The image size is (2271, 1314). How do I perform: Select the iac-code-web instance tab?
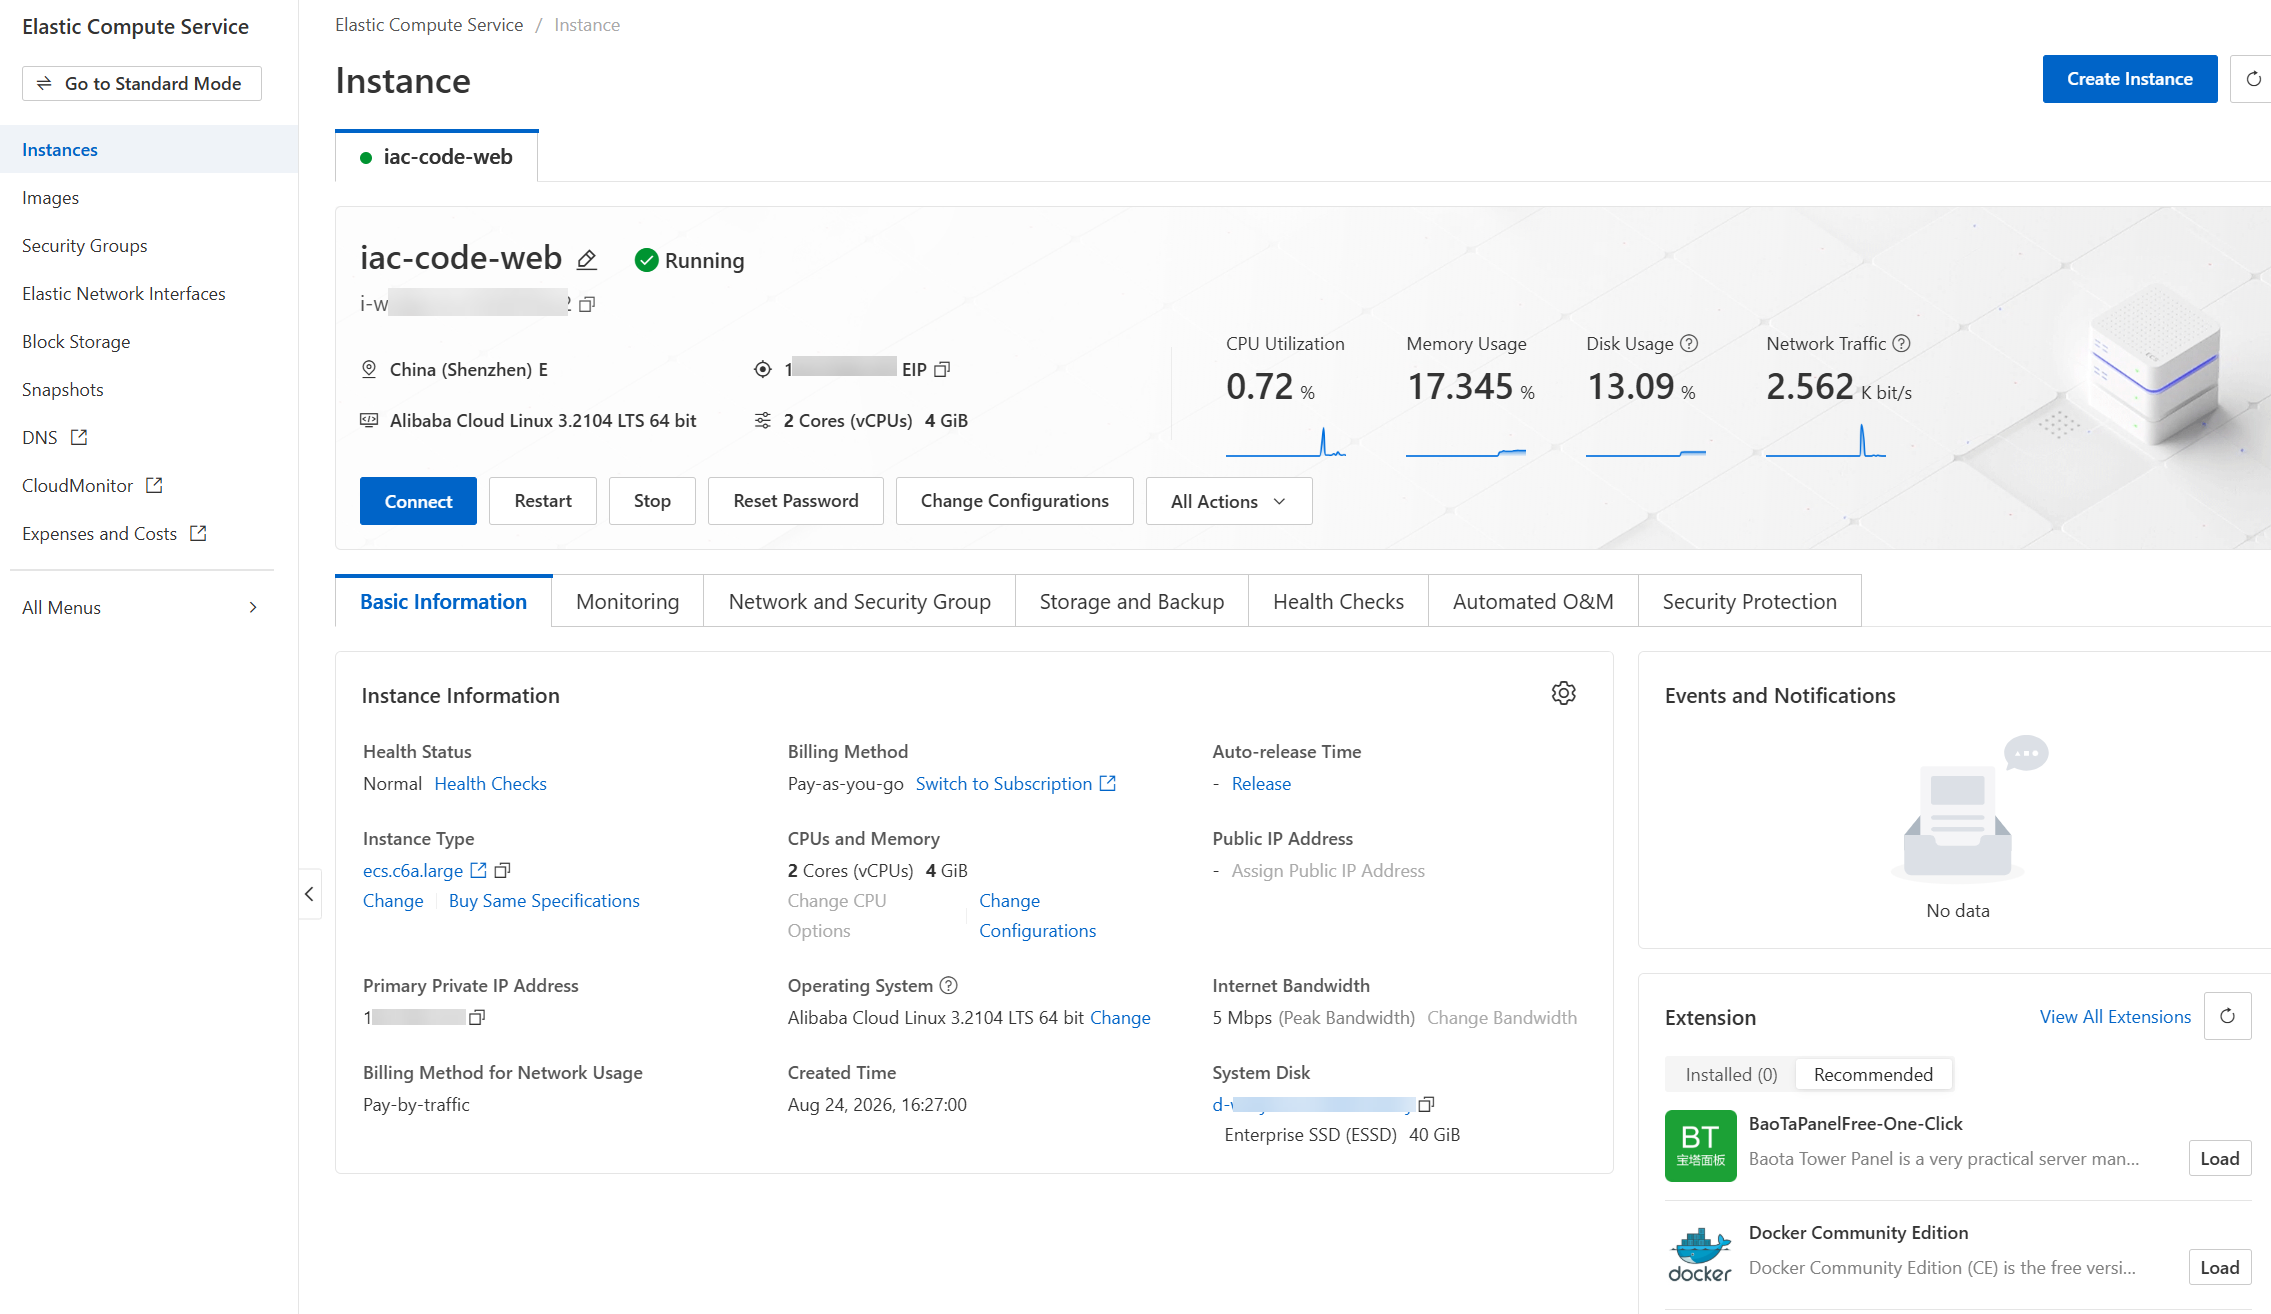[437, 157]
